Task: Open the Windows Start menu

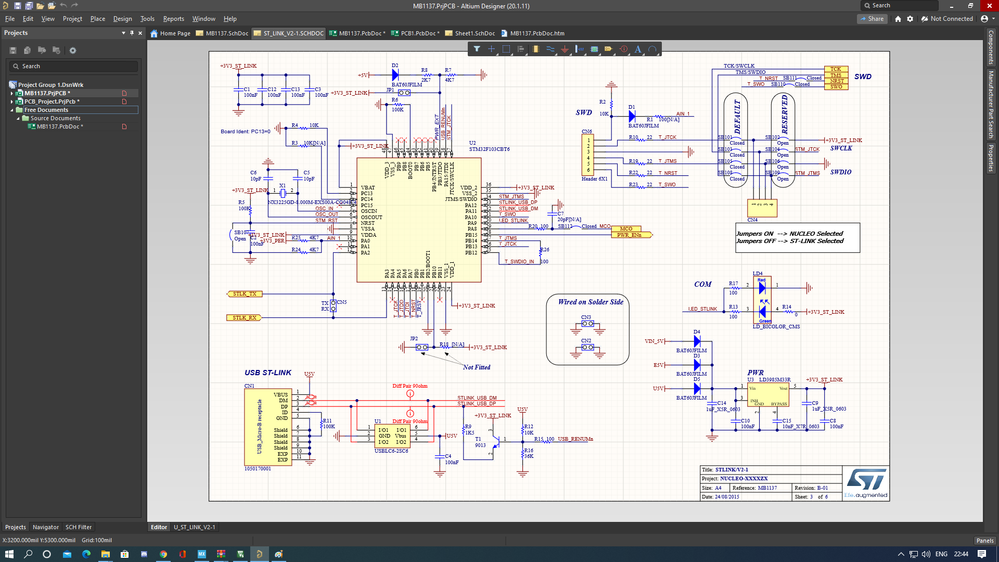Action: (x=9, y=554)
